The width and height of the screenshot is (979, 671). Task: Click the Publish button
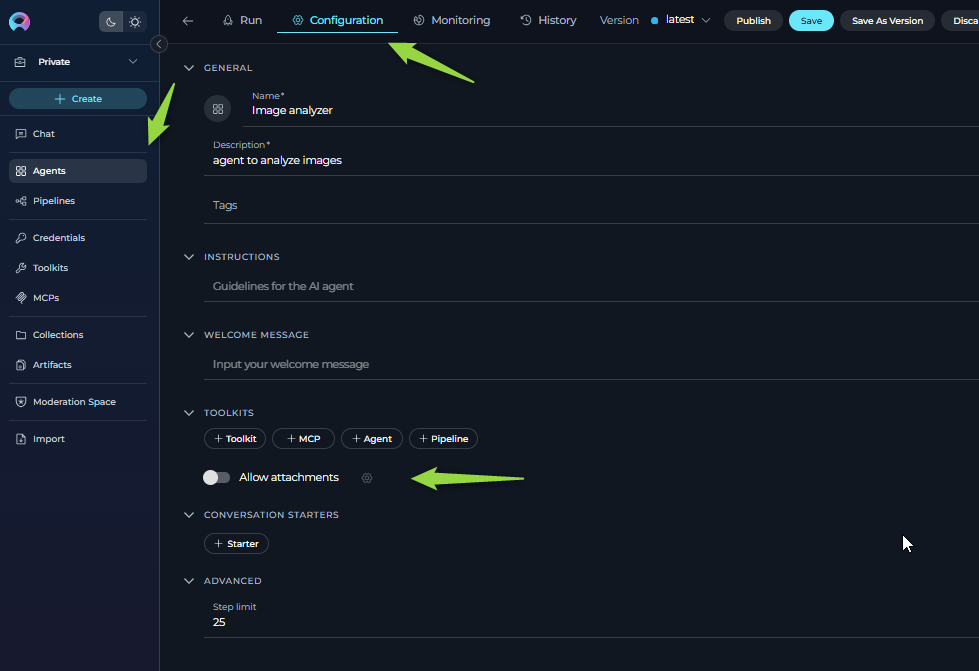tap(753, 20)
